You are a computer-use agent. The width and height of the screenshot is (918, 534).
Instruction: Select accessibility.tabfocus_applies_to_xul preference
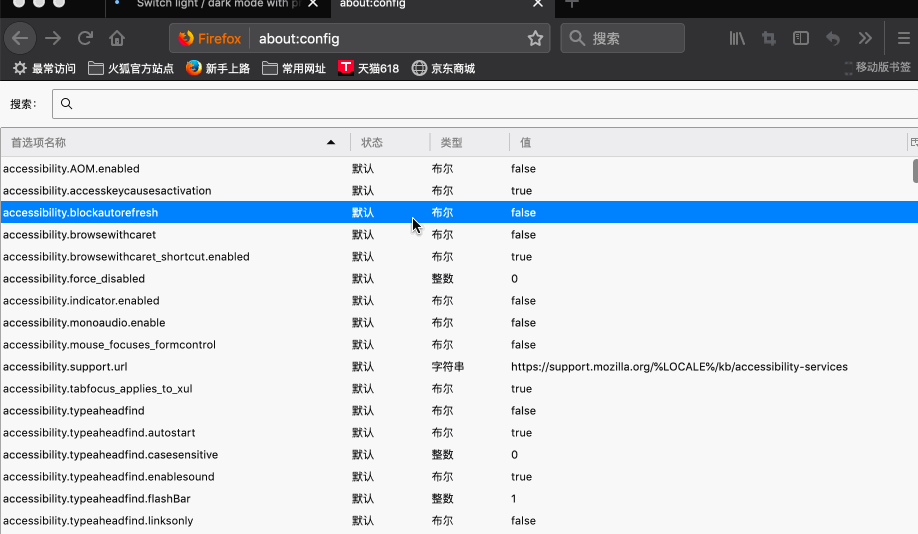coord(457,389)
